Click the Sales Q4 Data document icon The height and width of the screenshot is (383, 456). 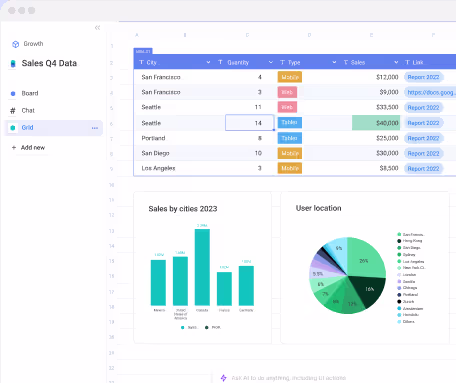(x=13, y=63)
